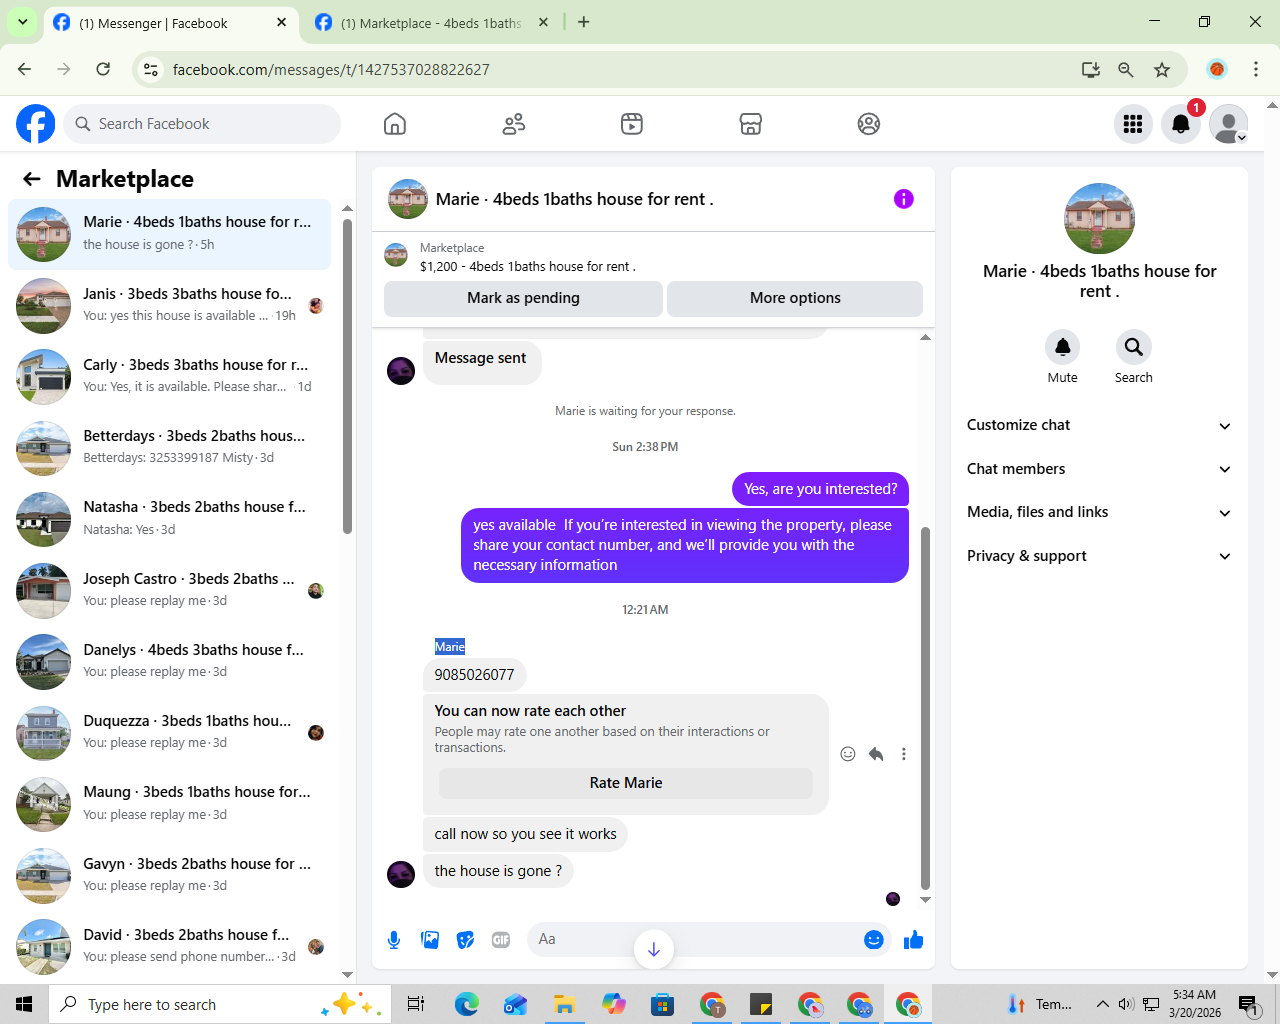Image resolution: width=1280 pixels, height=1024 pixels.
Task: Mute this chat with the bell icon
Action: click(1063, 347)
